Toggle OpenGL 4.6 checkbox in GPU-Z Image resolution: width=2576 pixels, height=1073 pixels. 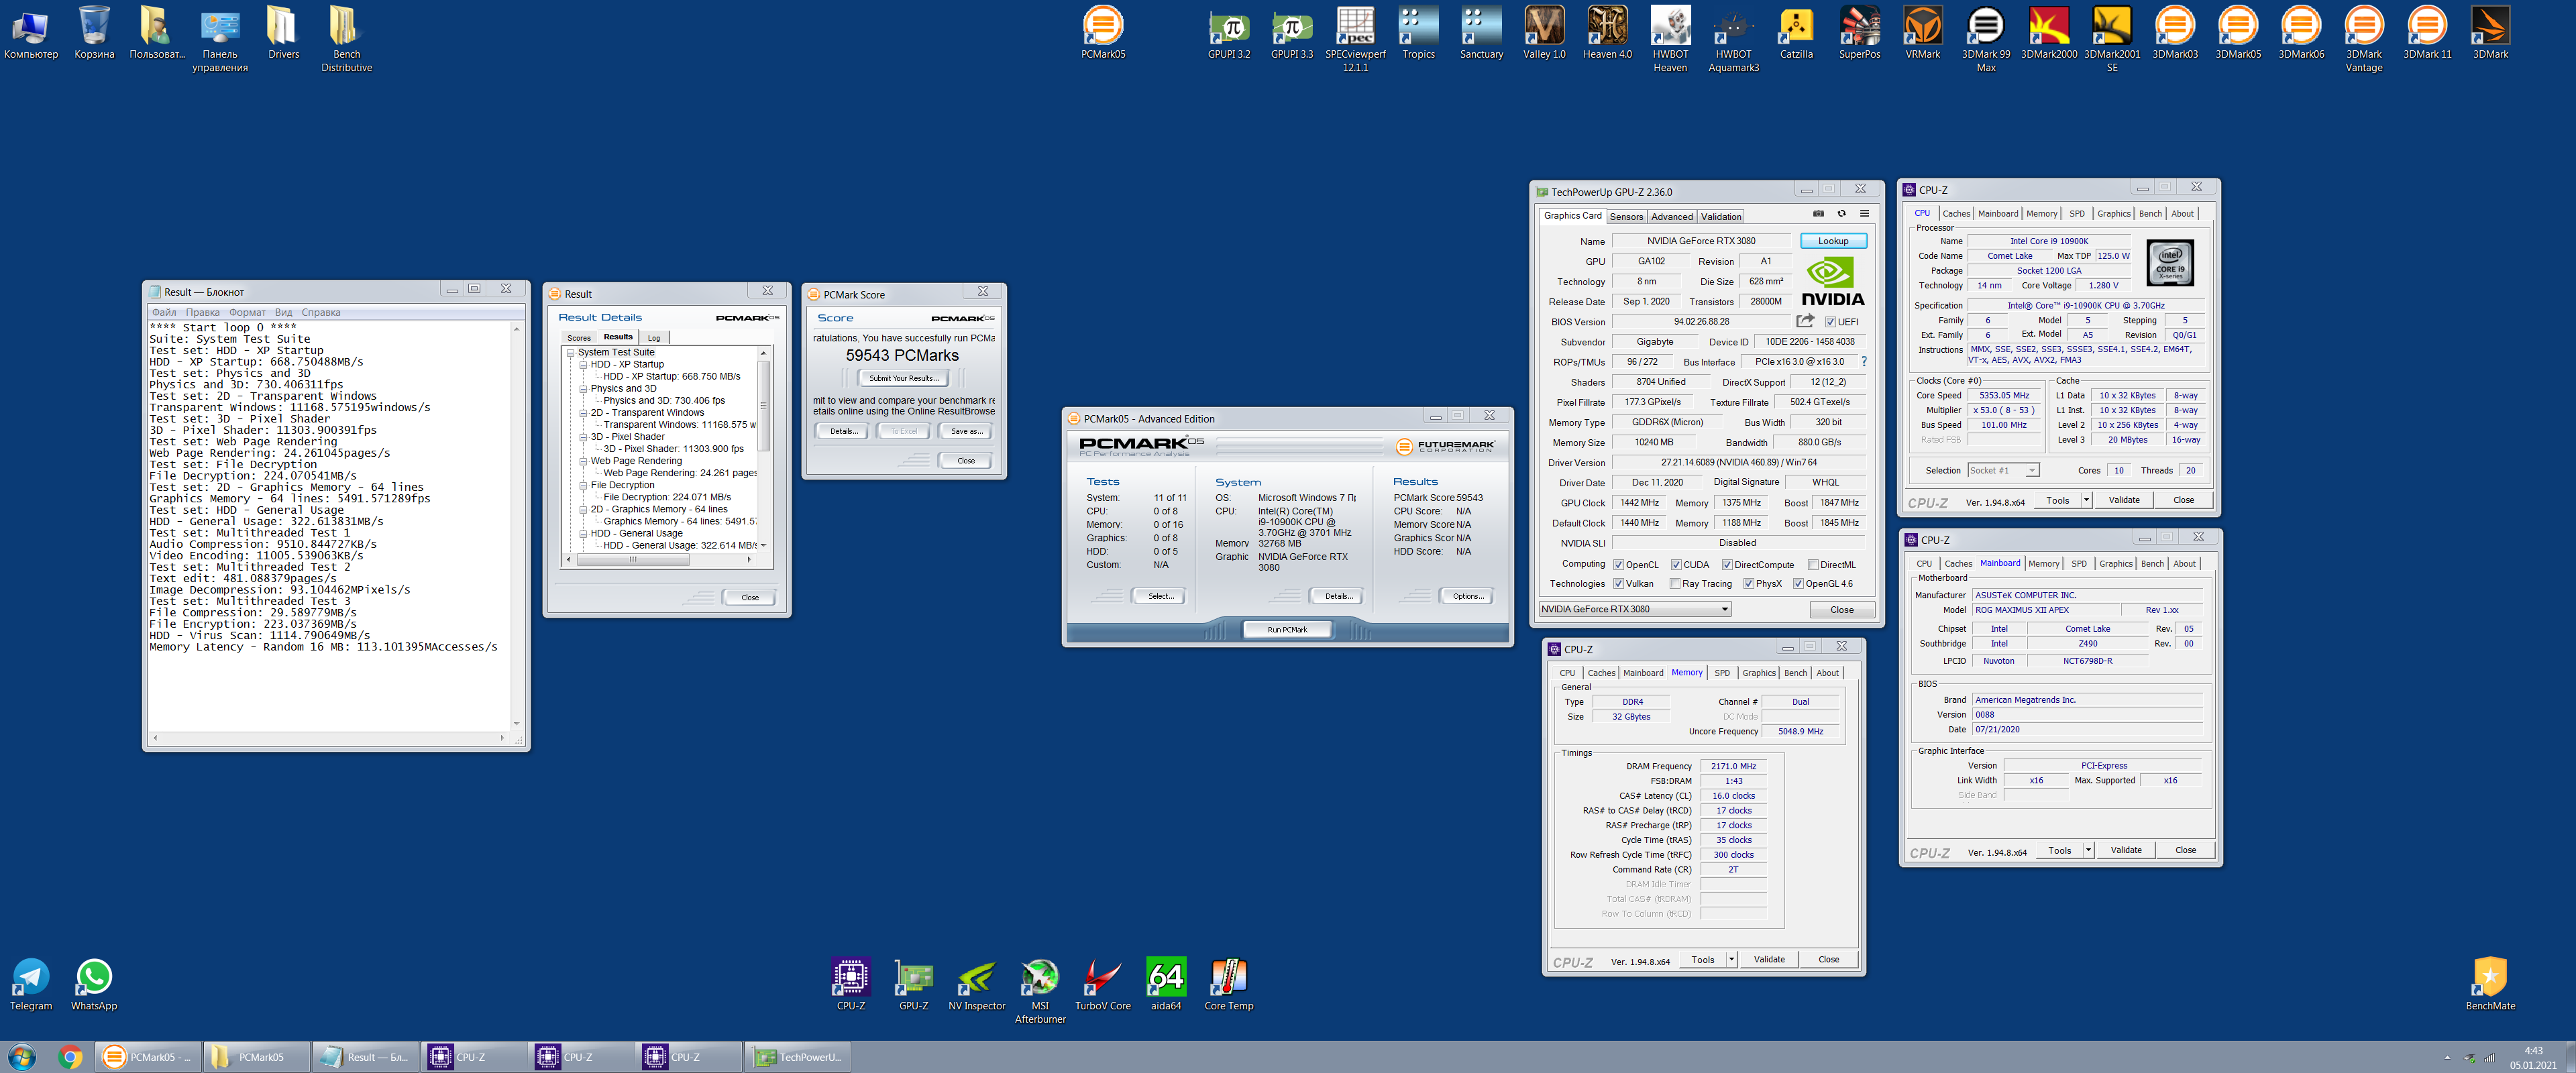[x=1798, y=584]
